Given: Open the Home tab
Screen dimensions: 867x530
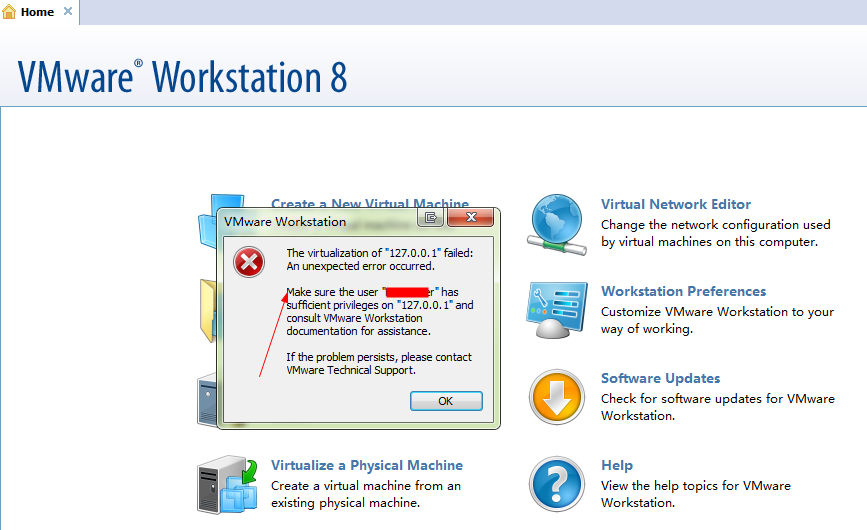Looking at the screenshot, I should coord(37,12).
